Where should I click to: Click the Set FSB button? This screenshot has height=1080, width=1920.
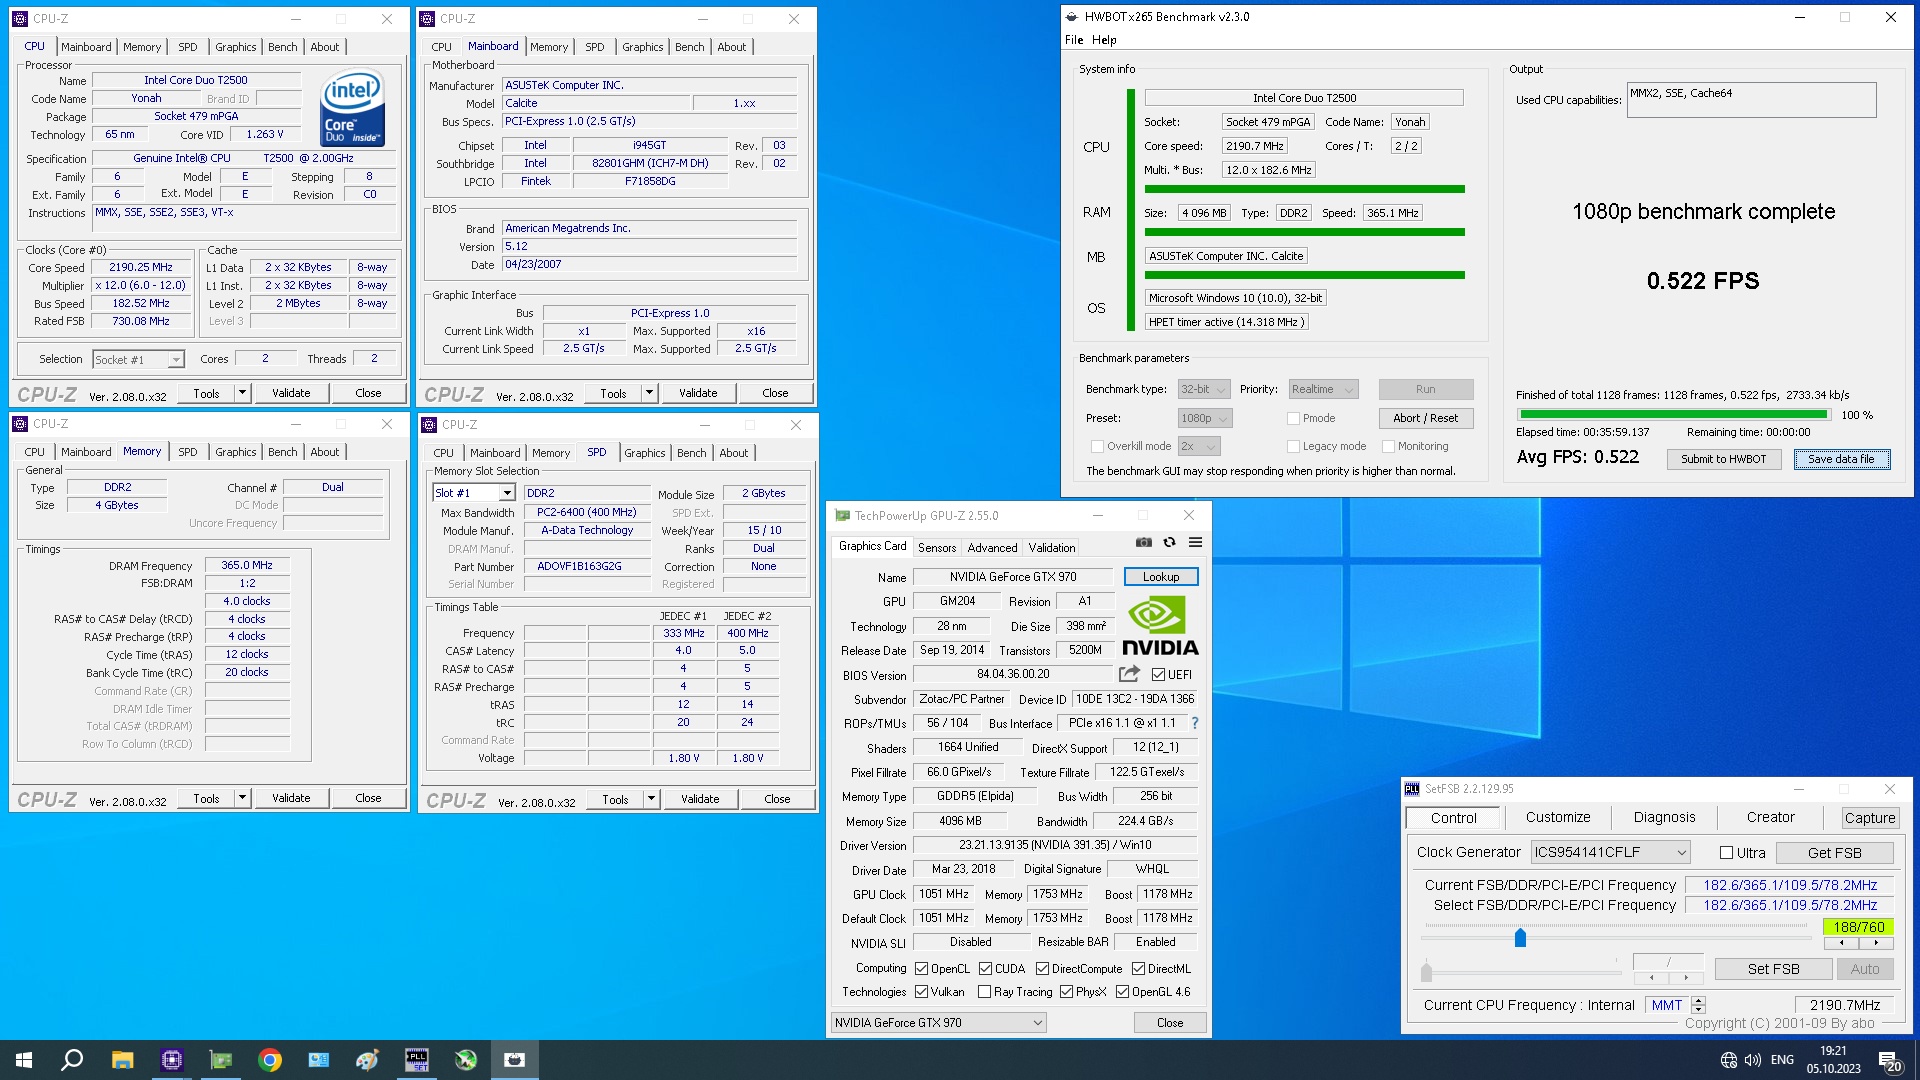point(1773,969)
